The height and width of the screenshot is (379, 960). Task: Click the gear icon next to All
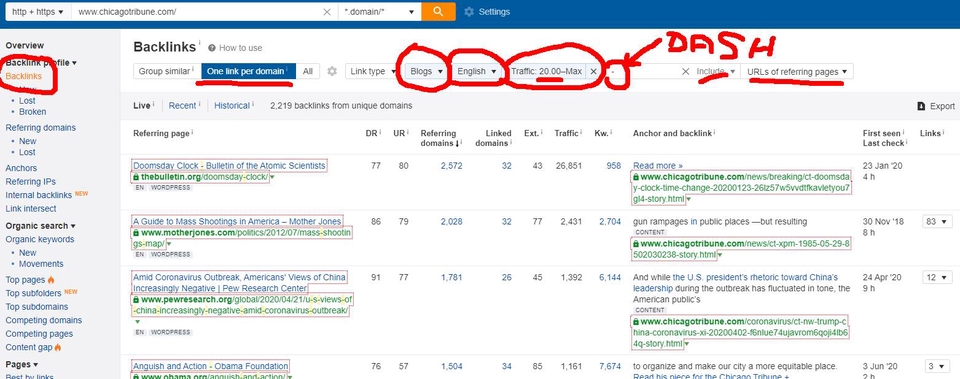[332, 72]
